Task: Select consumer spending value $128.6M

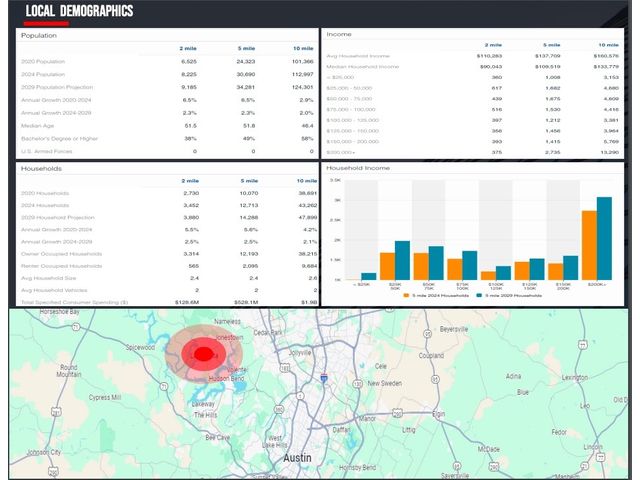Action: [187, 302]
